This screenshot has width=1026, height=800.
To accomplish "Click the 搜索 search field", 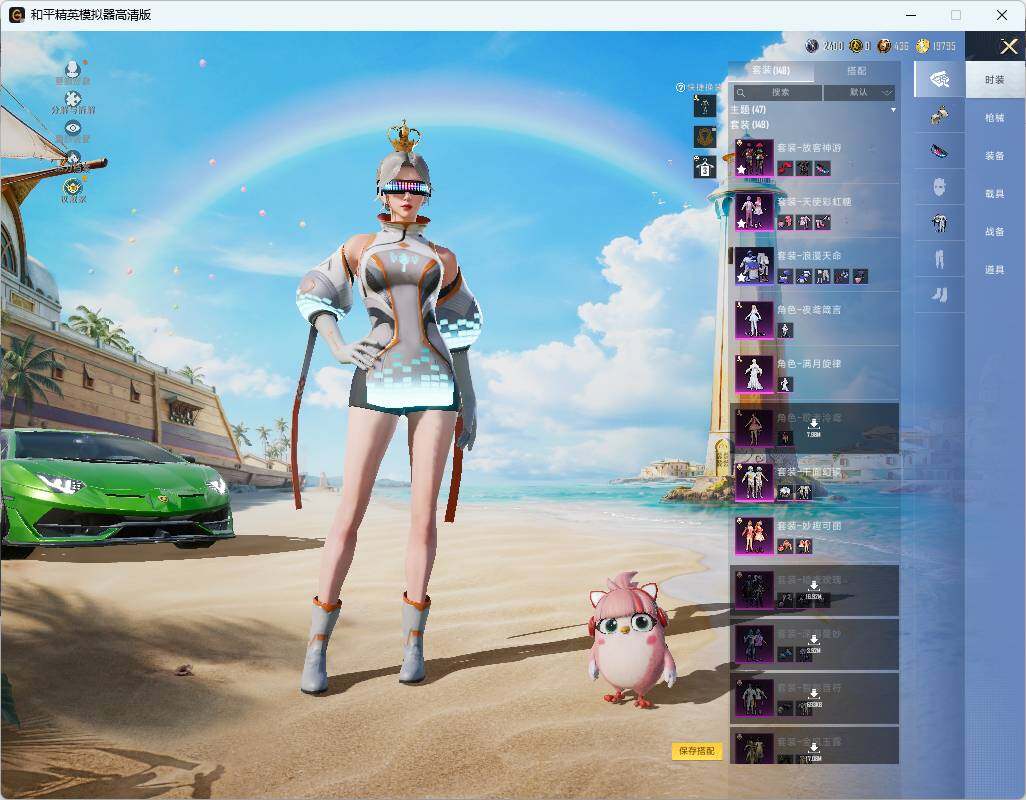I will click(777, 93).
